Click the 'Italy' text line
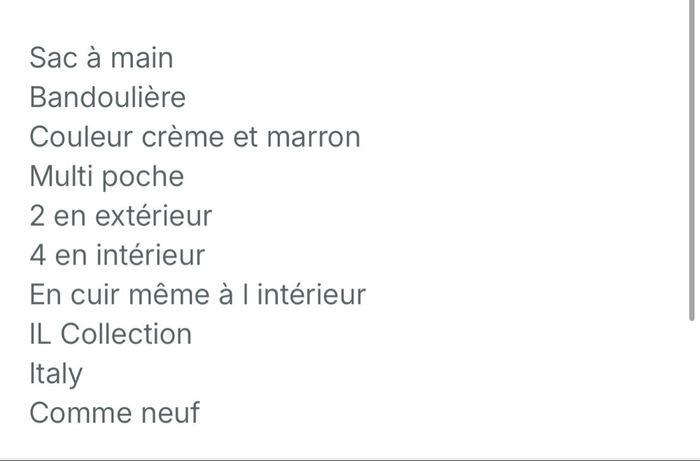The image size is (700, 461). (x=56, y=374)
